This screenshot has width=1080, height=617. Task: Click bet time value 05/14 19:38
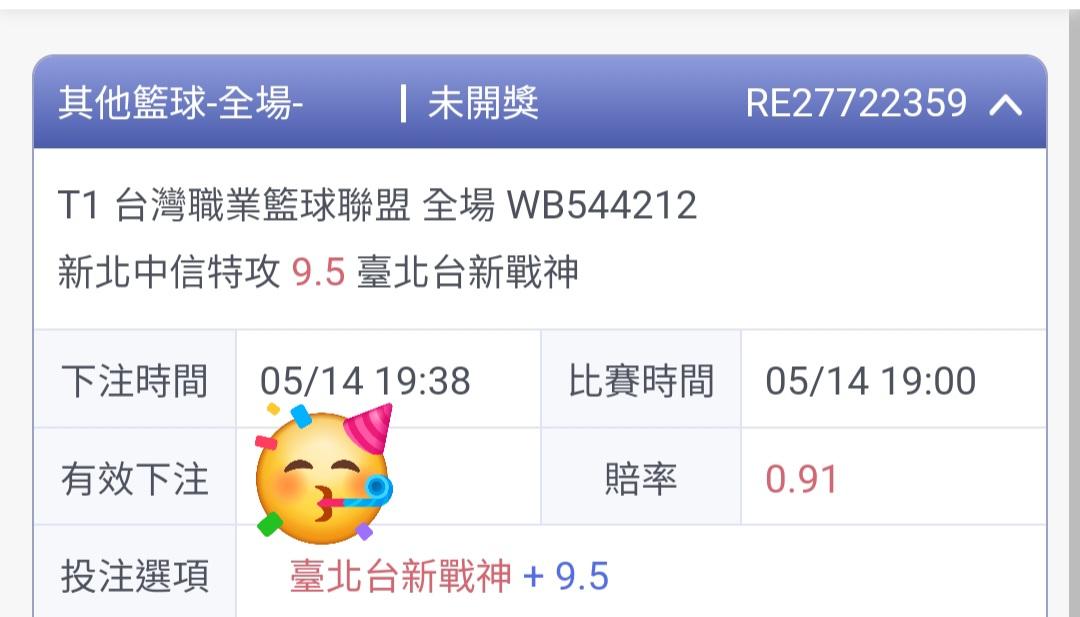(x=365, y=381)
